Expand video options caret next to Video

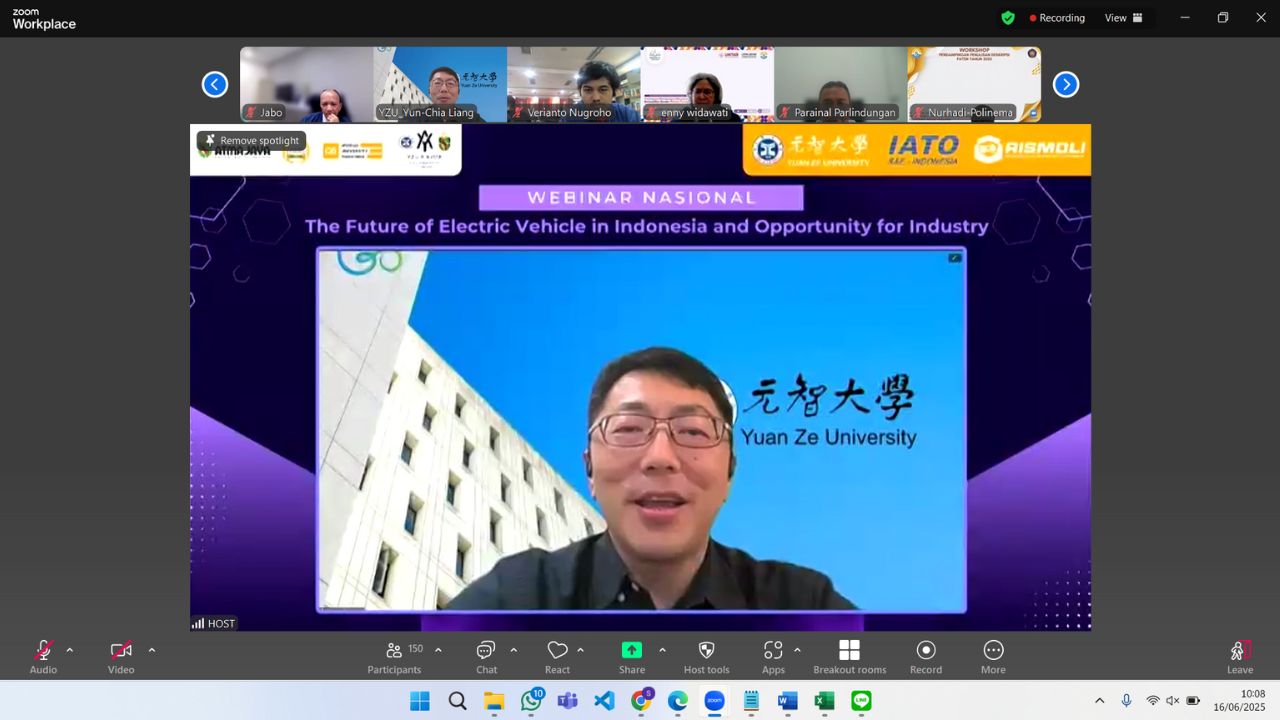pos(152,650)
